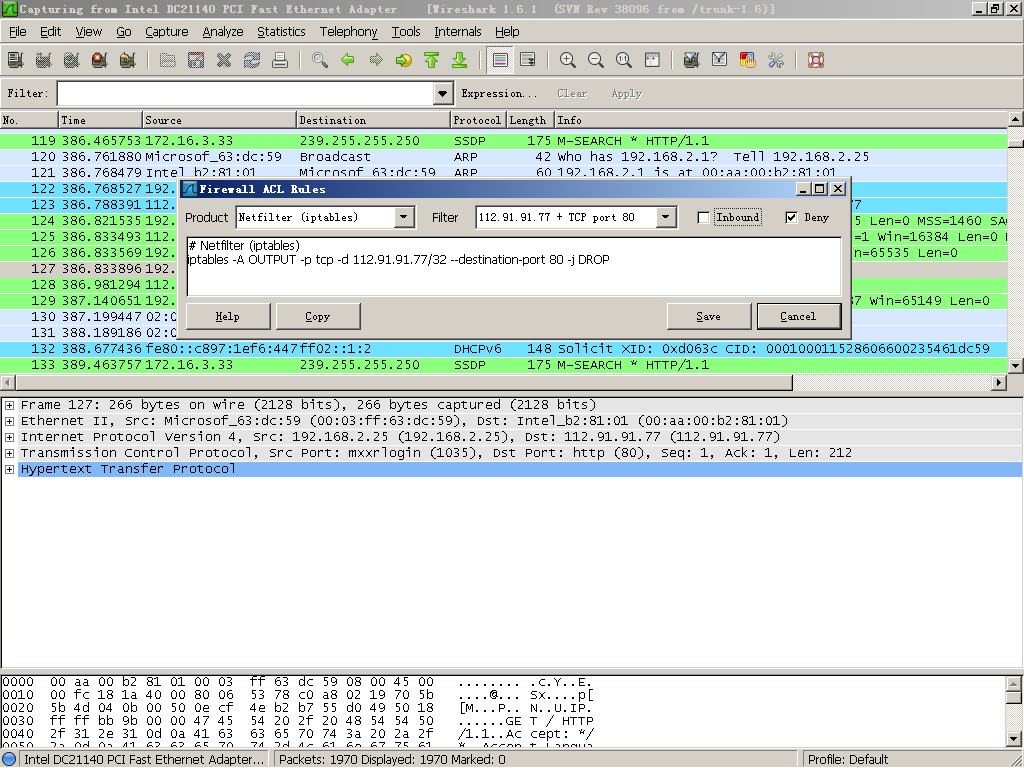This screenshot has height=768, width=1024.
Task: Toggle auto scroll during live capture
Action: coord(528,60)
